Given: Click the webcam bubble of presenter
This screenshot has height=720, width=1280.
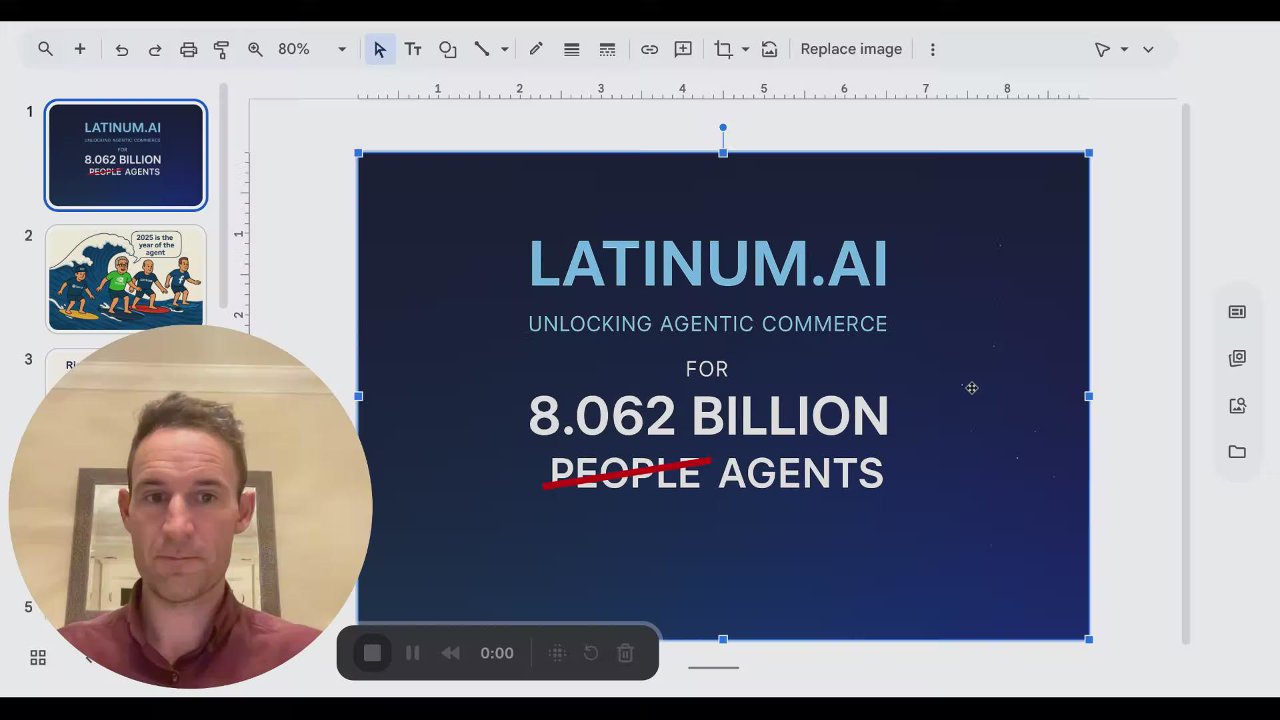Looking at the screenshot, I should click(x=191, y=507).
